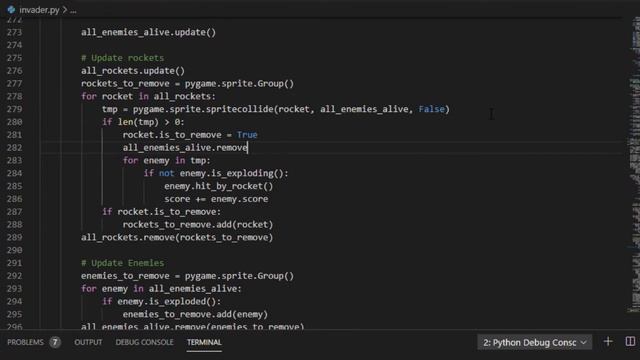Click the problems count badge 7
The height and width of the screenshot is (360, 640).
[55, 342]
